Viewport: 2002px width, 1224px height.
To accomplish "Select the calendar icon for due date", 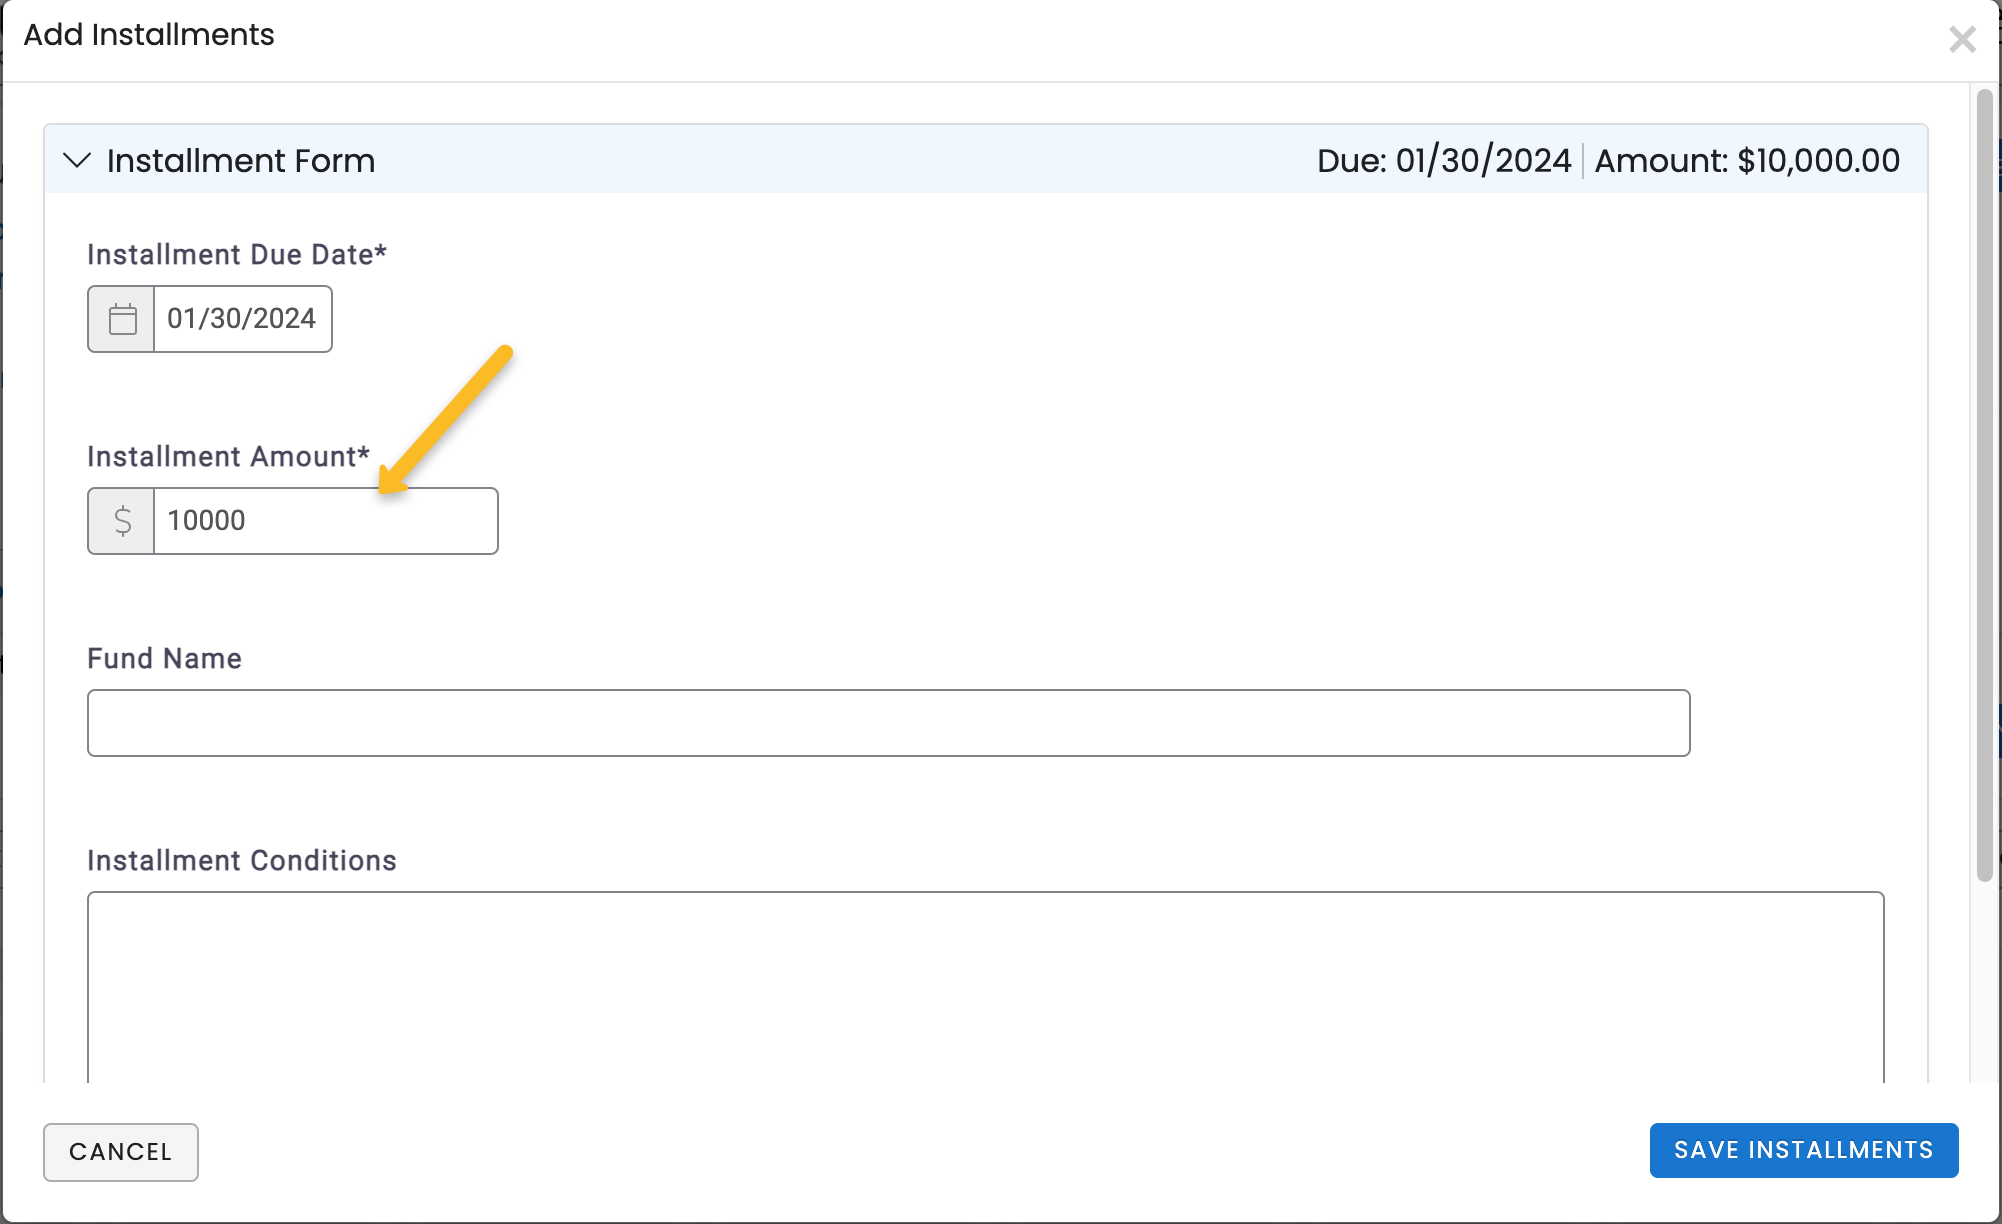I will pyautogui.click(x=121, y=319).
